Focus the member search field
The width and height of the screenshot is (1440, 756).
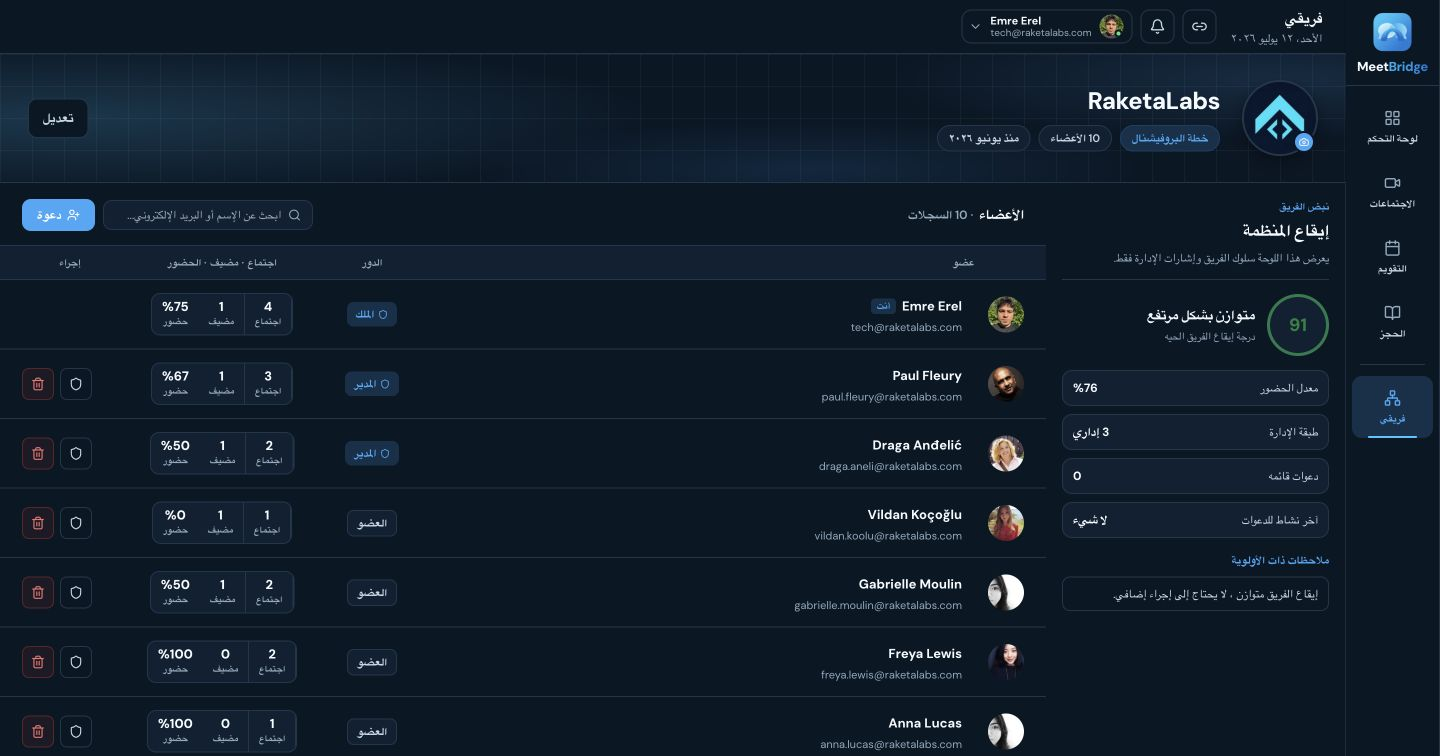208,215
